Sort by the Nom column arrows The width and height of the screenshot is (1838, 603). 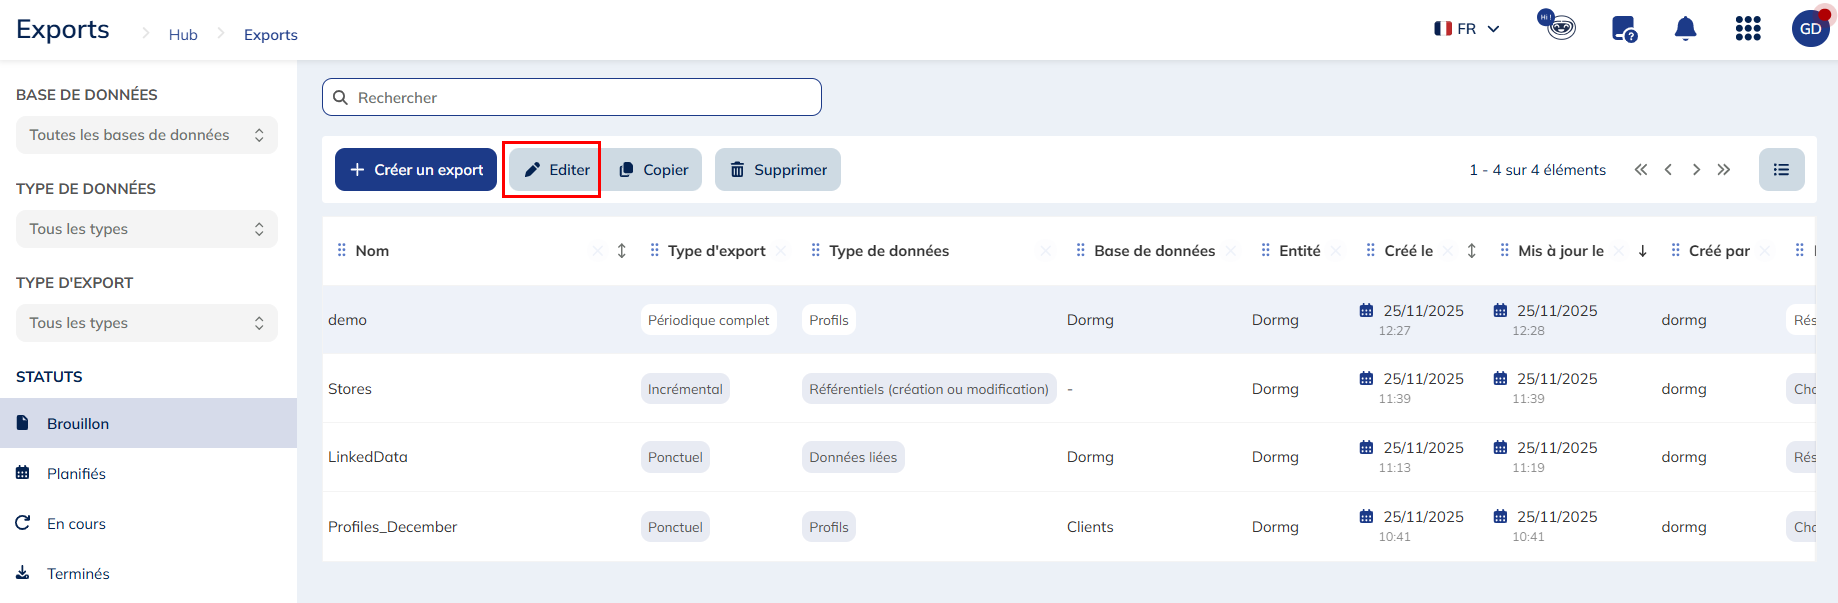coord(621,251)
